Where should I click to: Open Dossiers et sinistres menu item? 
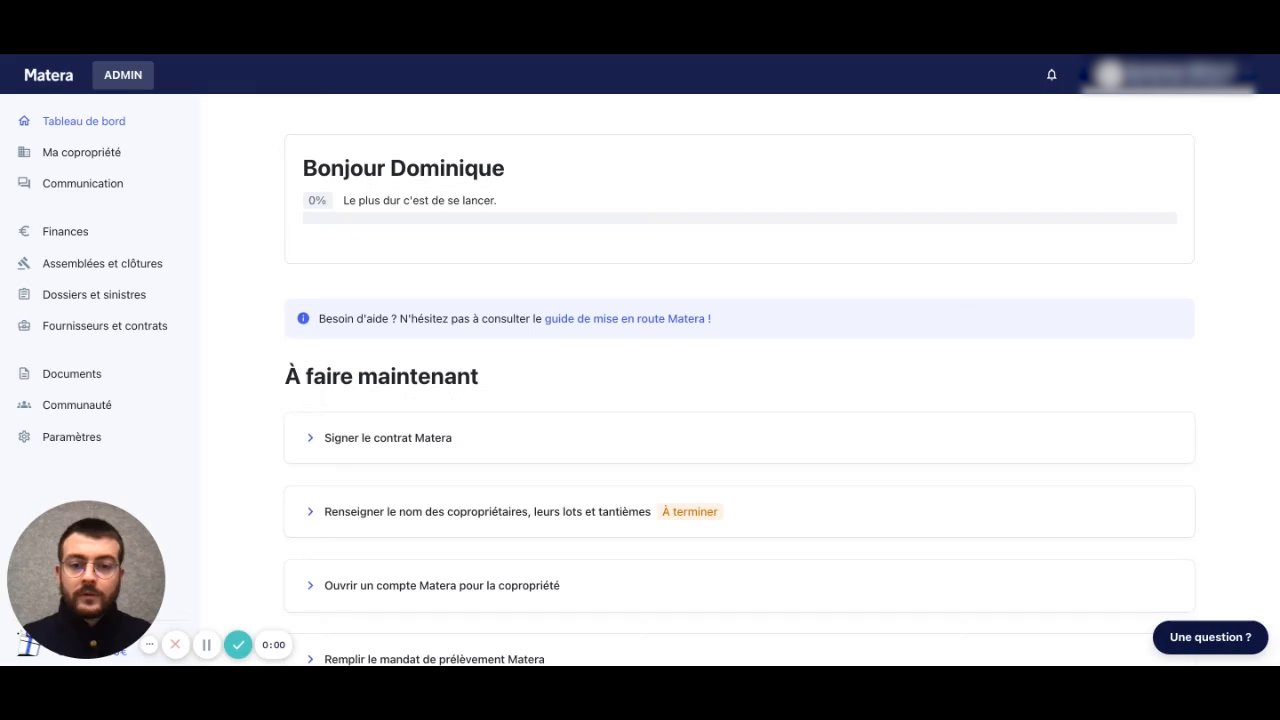coord(94,295)
